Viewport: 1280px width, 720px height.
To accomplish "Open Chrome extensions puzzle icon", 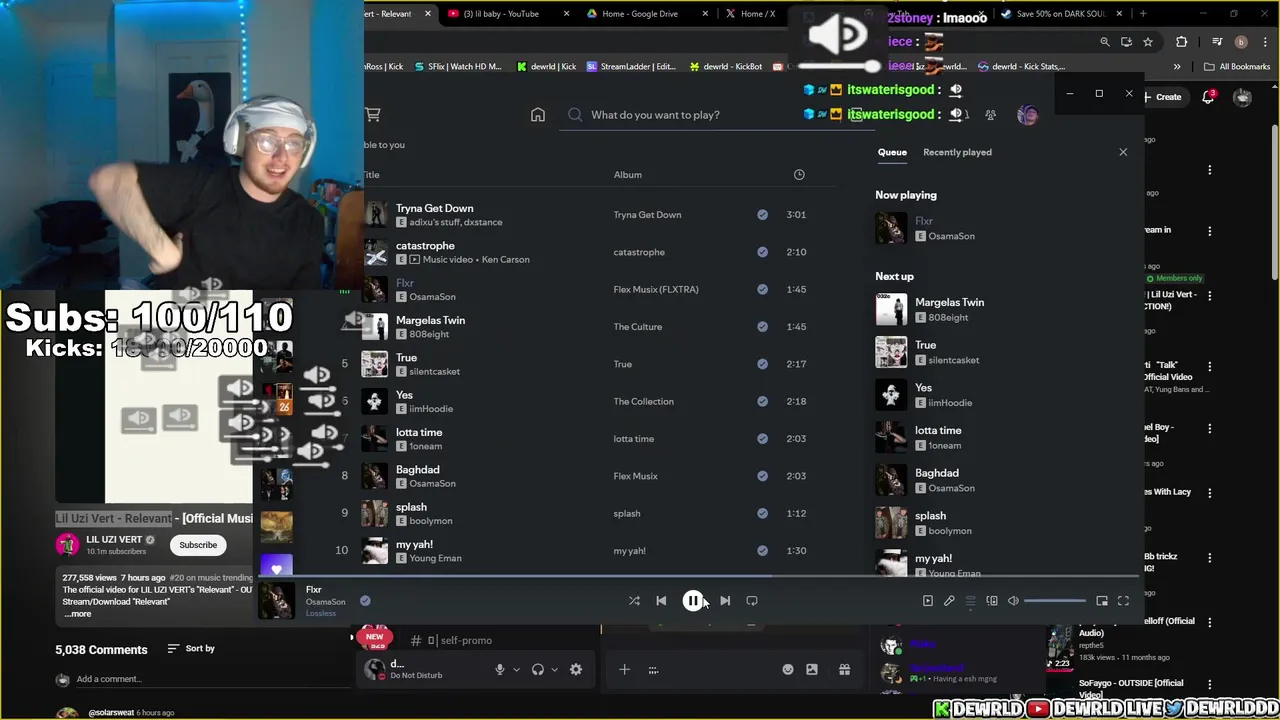I will tap(1182, 42).
